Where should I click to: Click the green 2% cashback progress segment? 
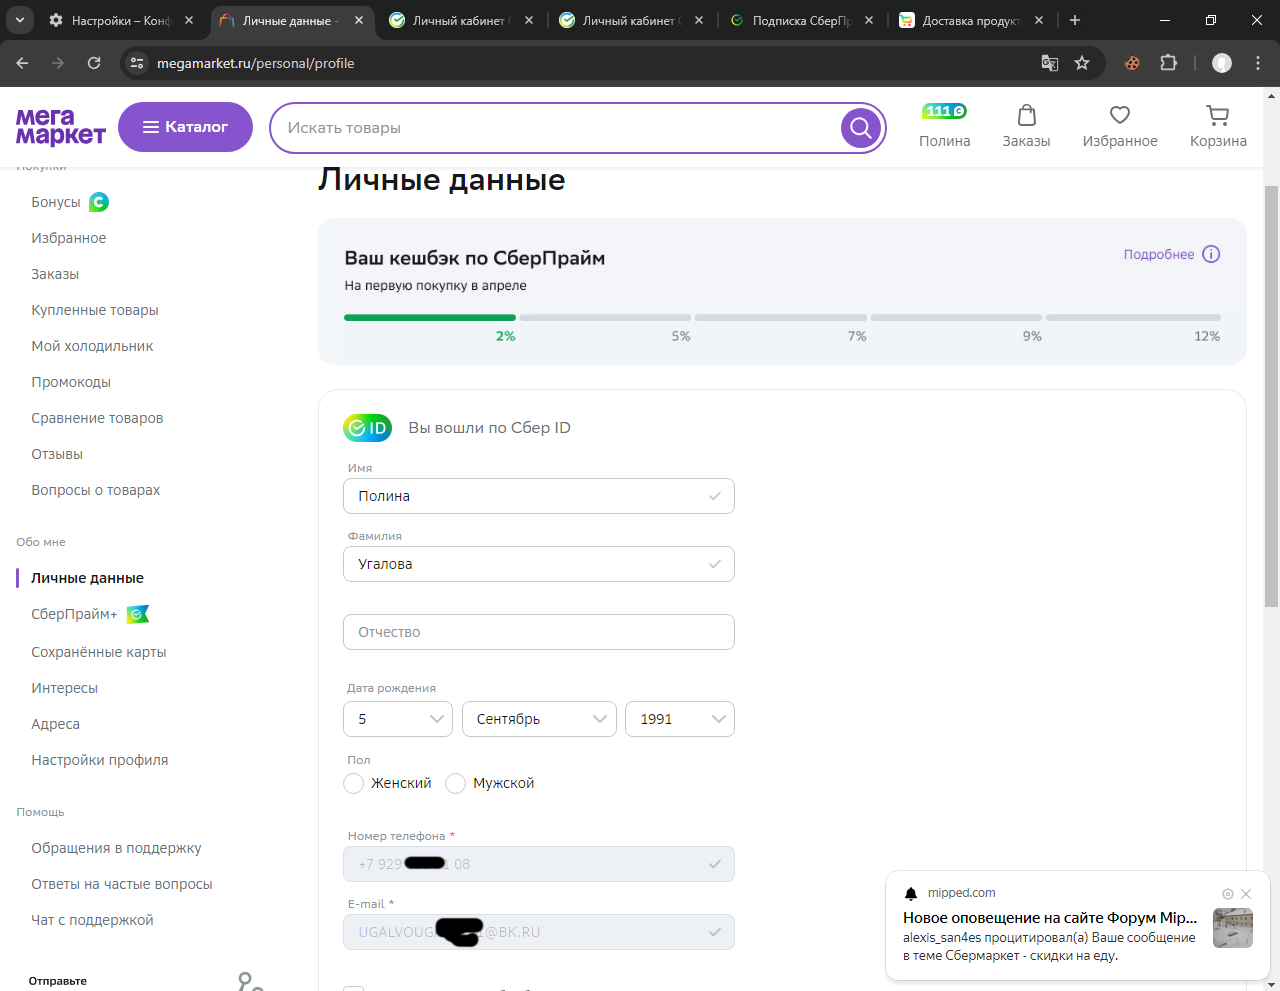[430, 318]
